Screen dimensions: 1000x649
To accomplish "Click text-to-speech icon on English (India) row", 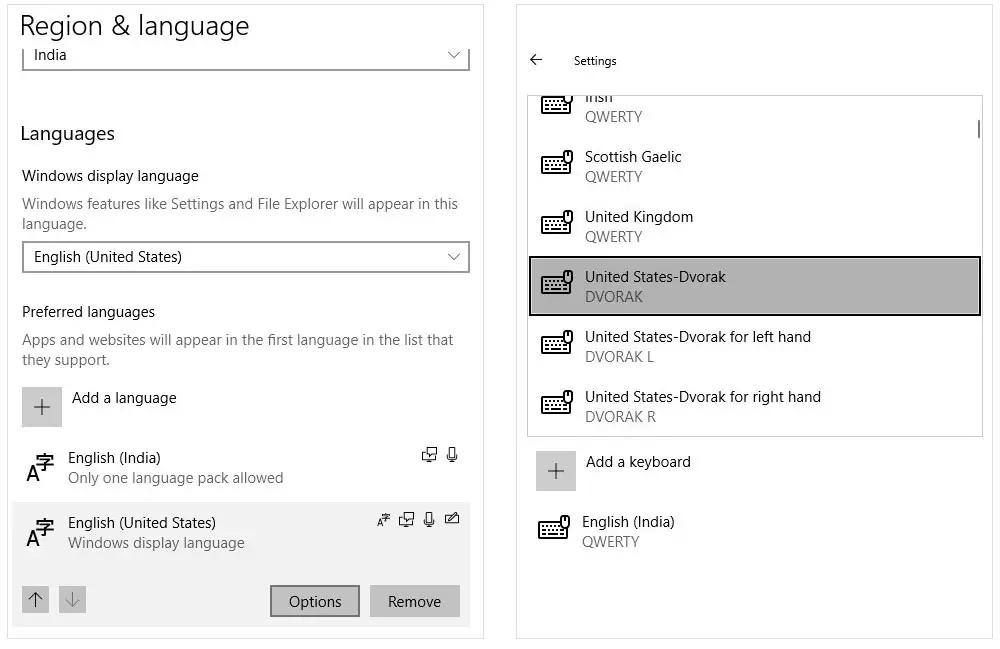I will point(429,455).
